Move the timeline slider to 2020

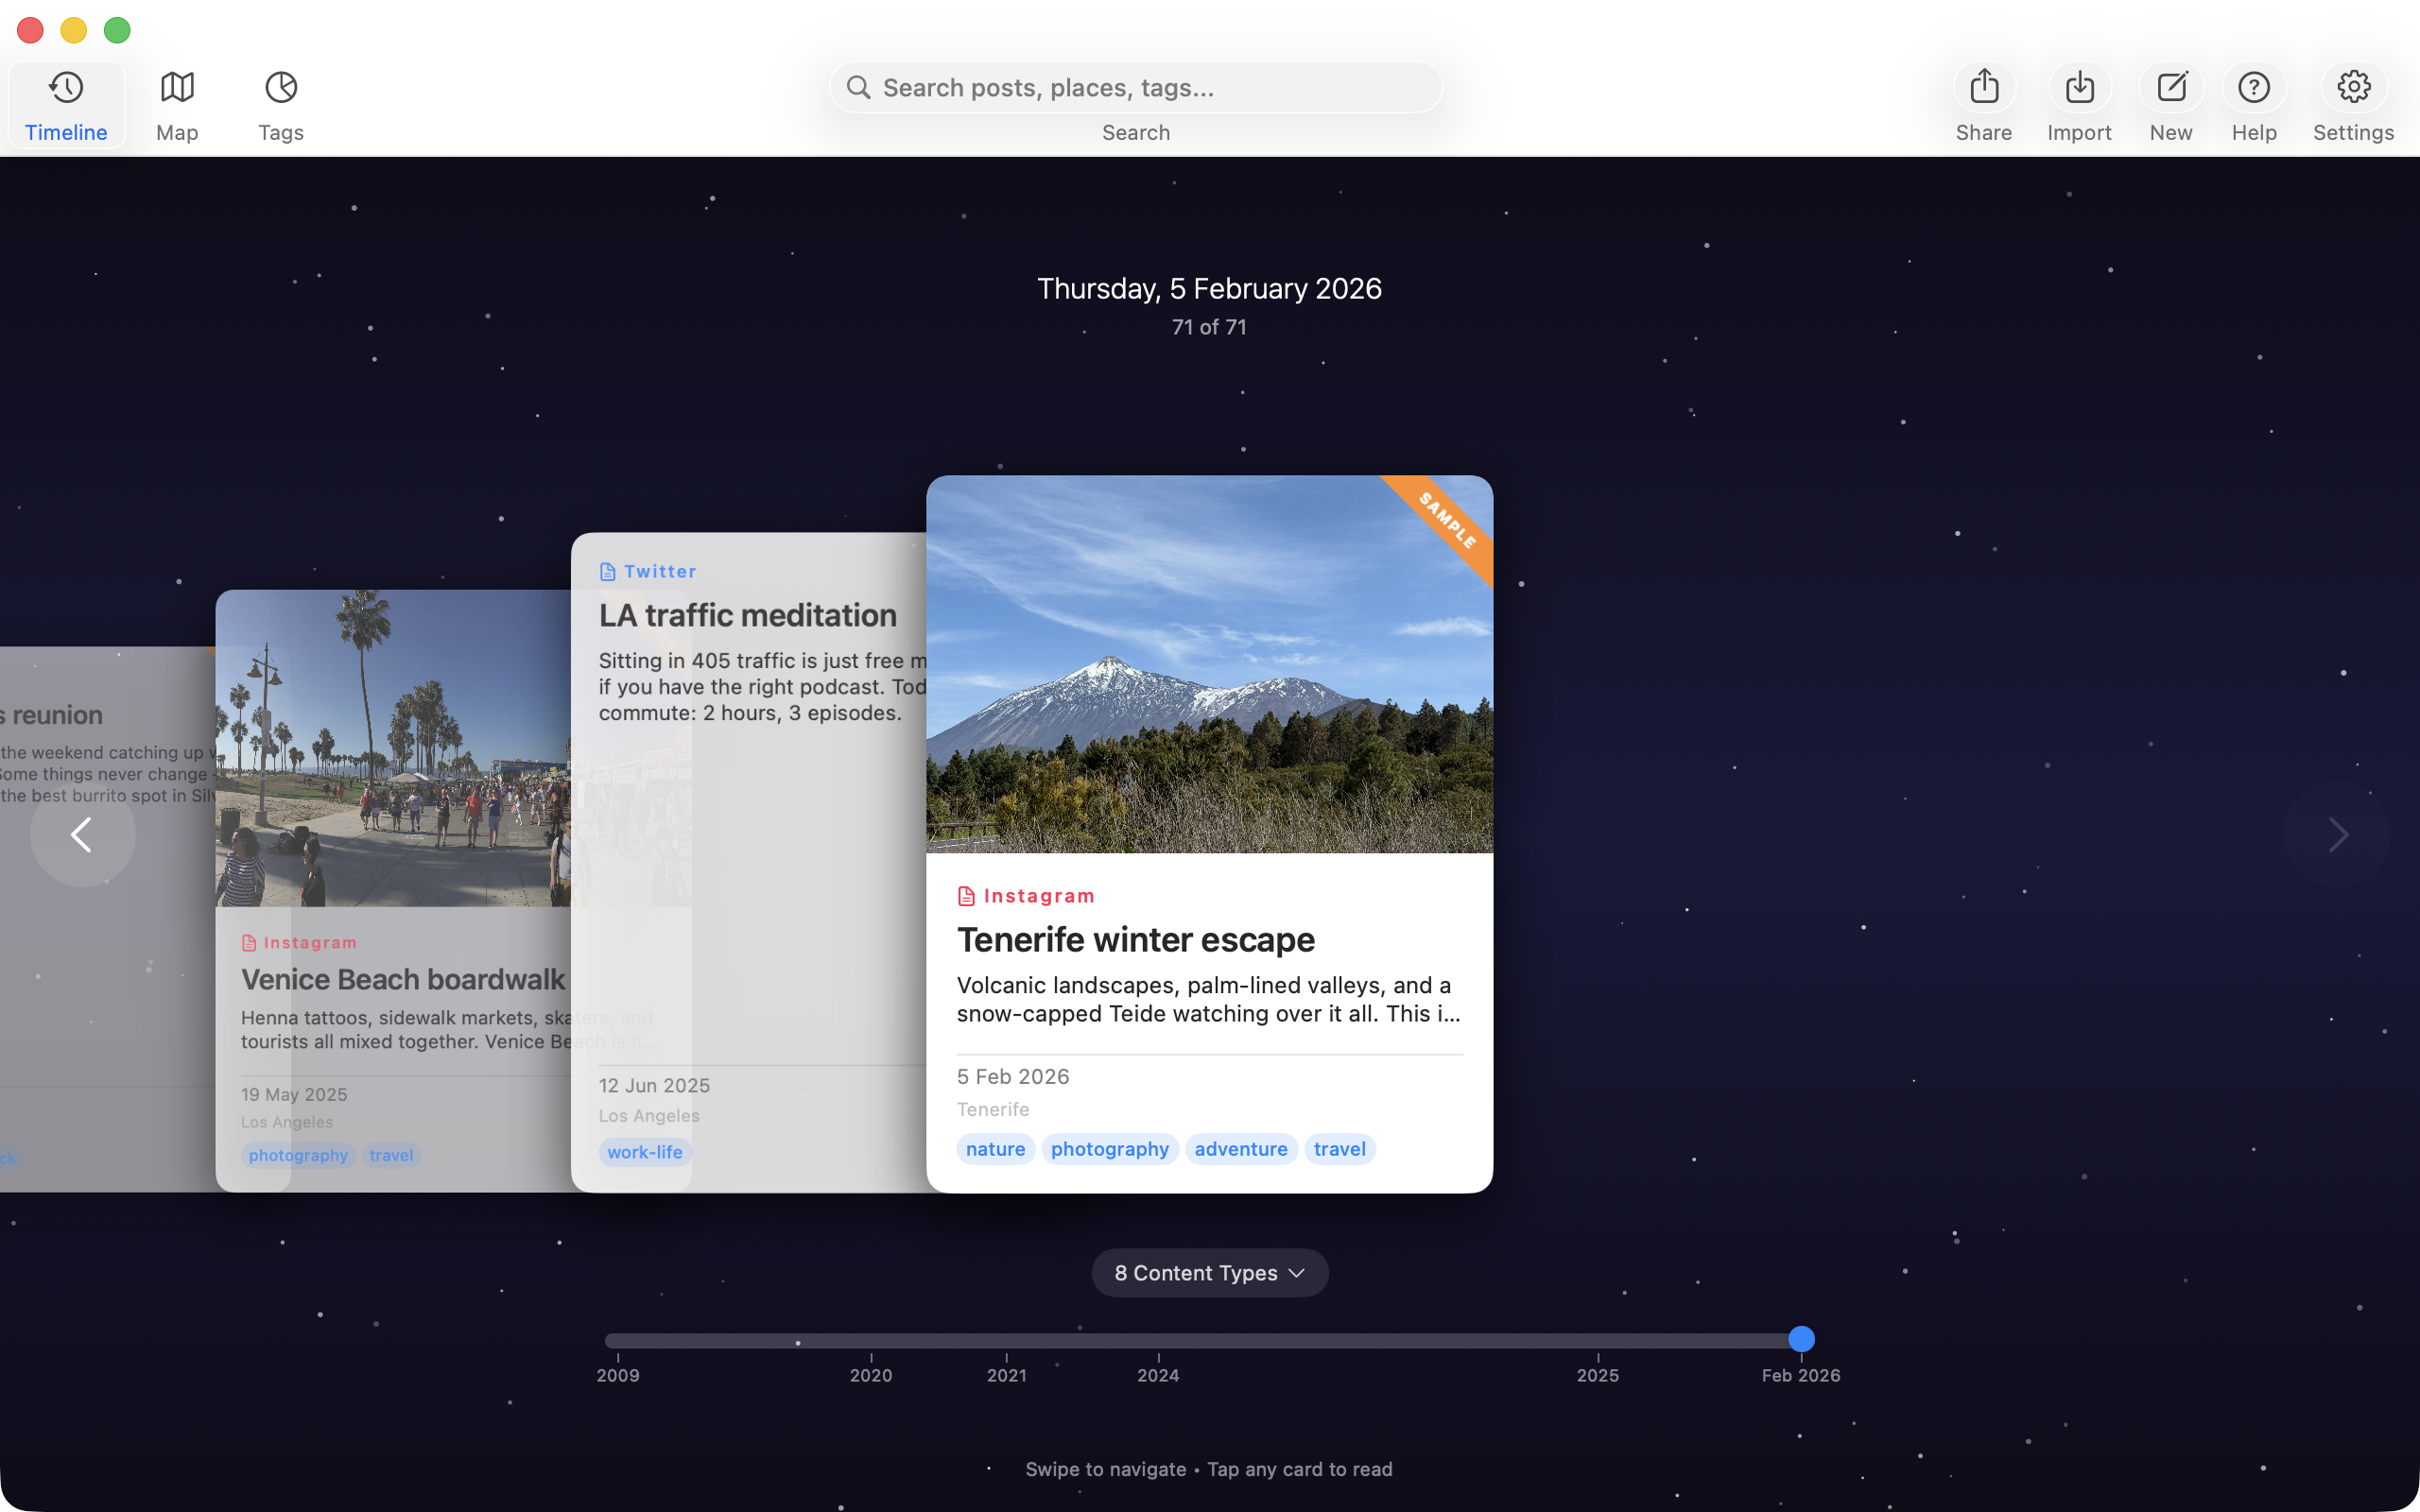[871, 1340]
